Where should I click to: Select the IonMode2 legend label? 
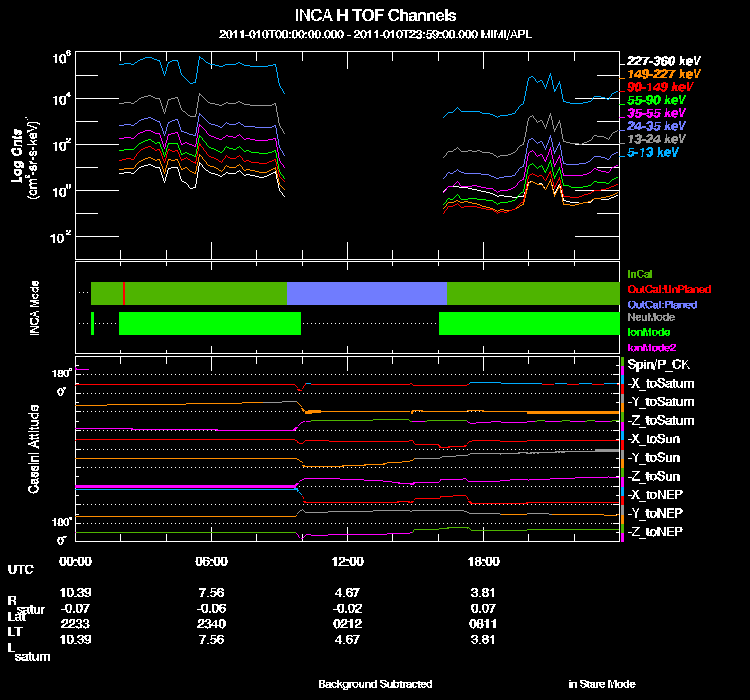[652, 347]
